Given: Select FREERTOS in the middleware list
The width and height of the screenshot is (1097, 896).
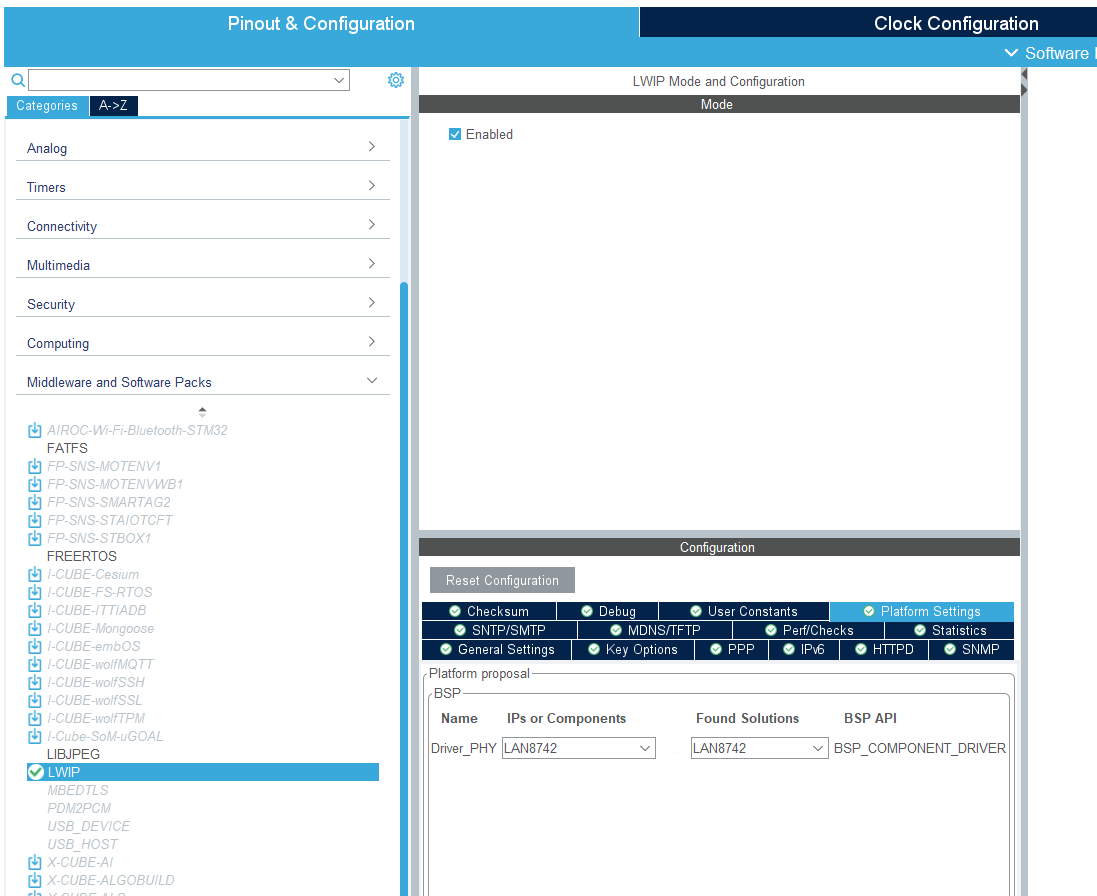Looking at the screenshot, I should pos(82,557).
